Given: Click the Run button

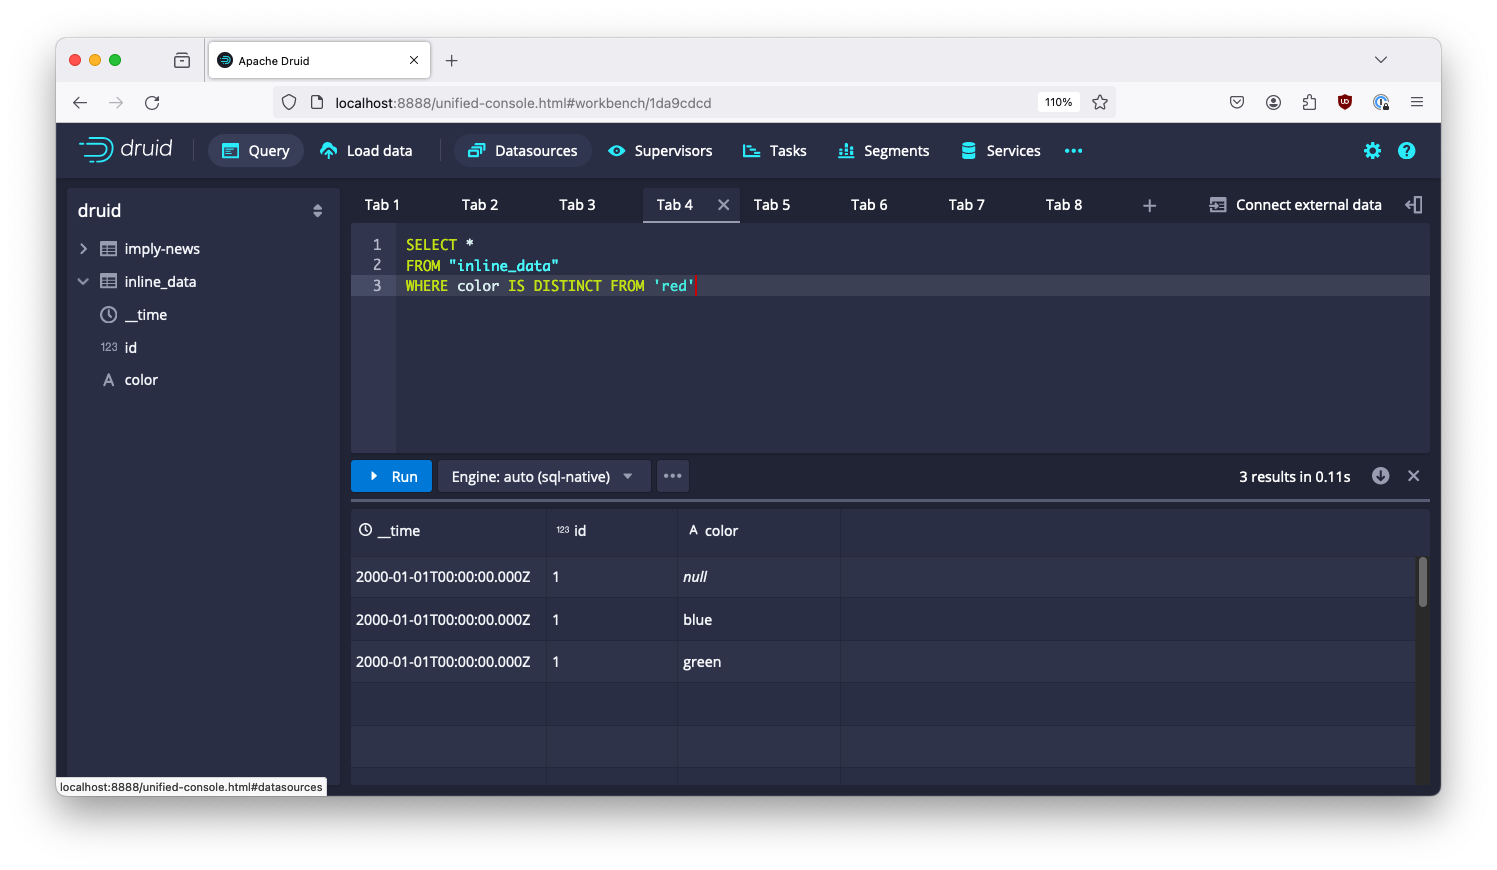Looking at the screenshot, I should [x=391, y=476].
